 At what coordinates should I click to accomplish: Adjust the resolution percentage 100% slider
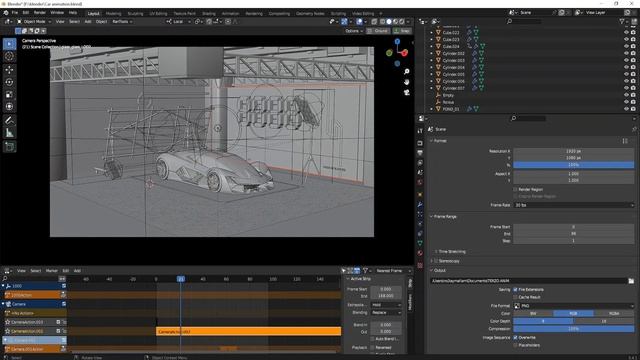[573, 165]
